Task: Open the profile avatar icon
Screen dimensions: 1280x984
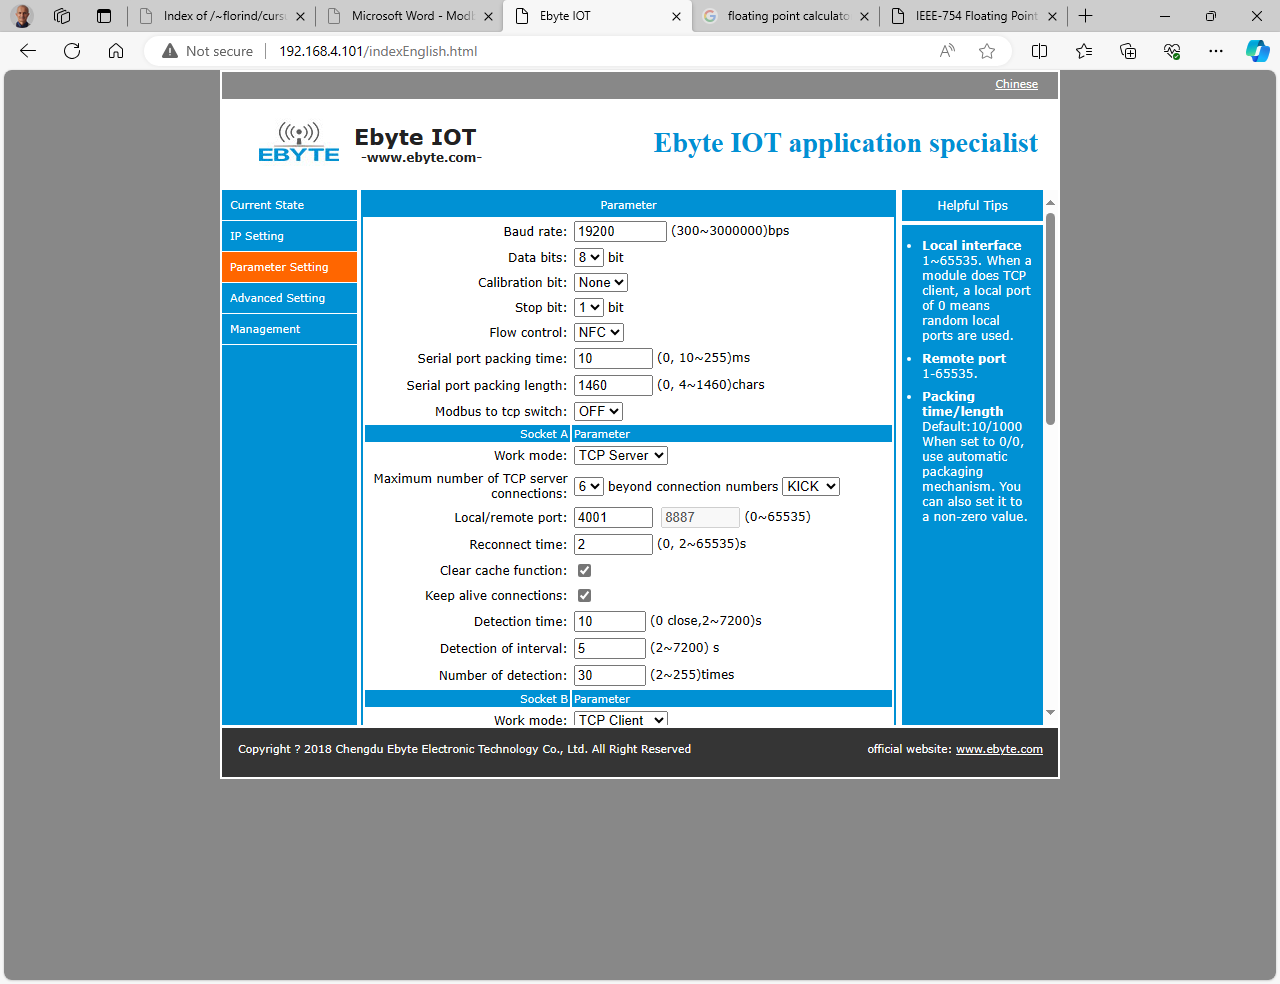Action: [22, 16]
